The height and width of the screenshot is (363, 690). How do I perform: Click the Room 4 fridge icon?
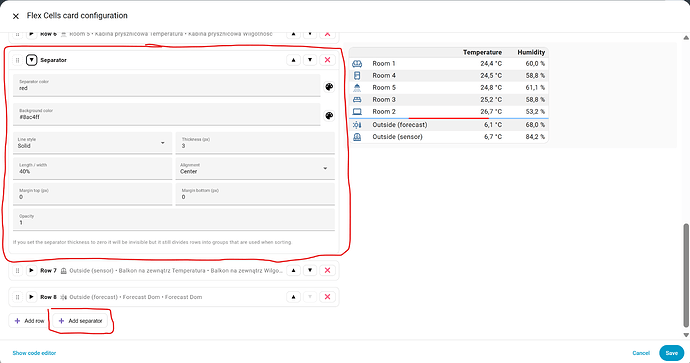[x=357, y=76]
